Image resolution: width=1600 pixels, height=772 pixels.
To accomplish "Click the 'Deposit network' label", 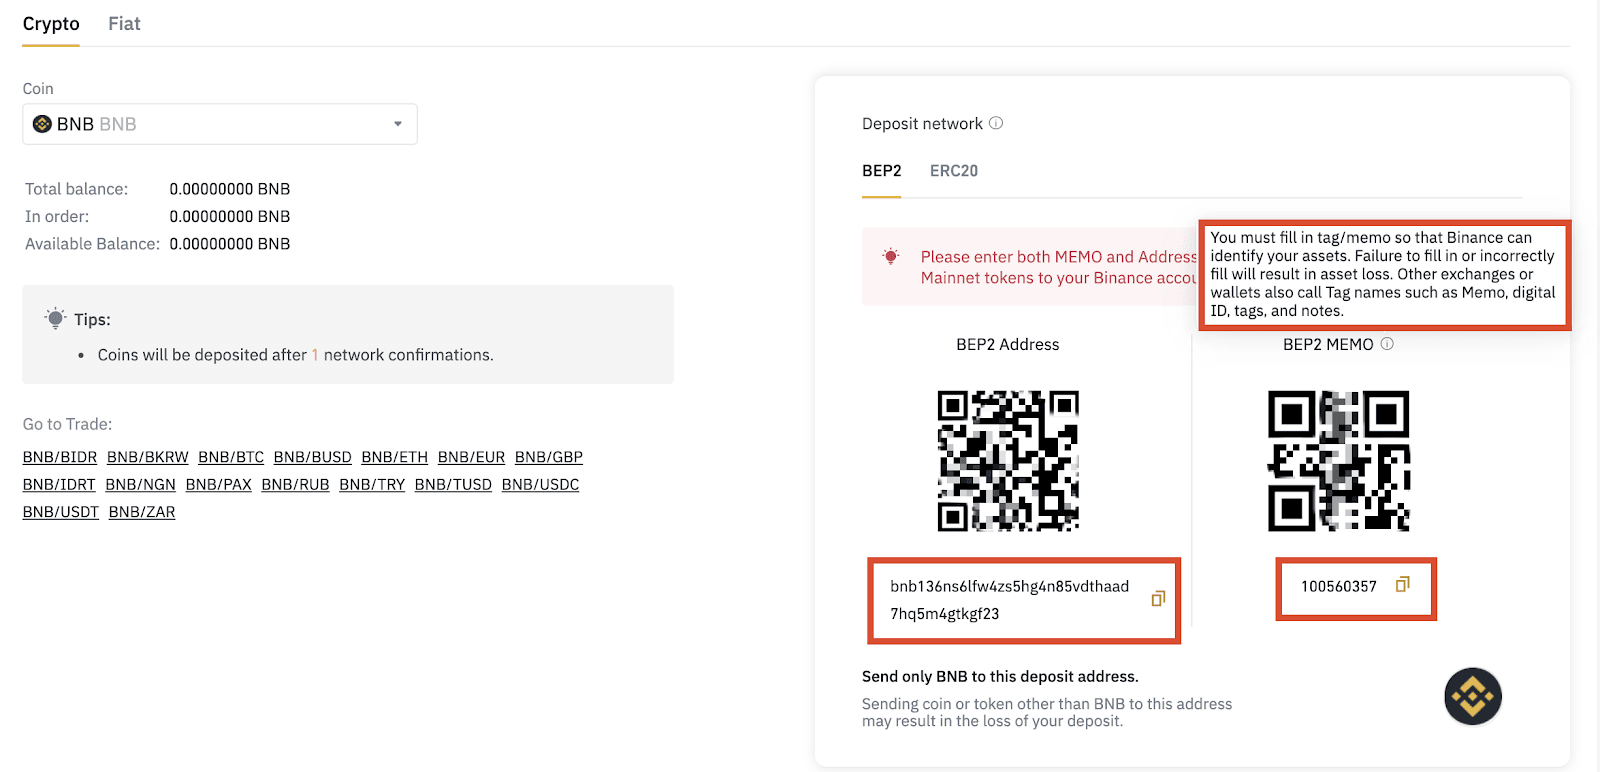I will [922, 124].
